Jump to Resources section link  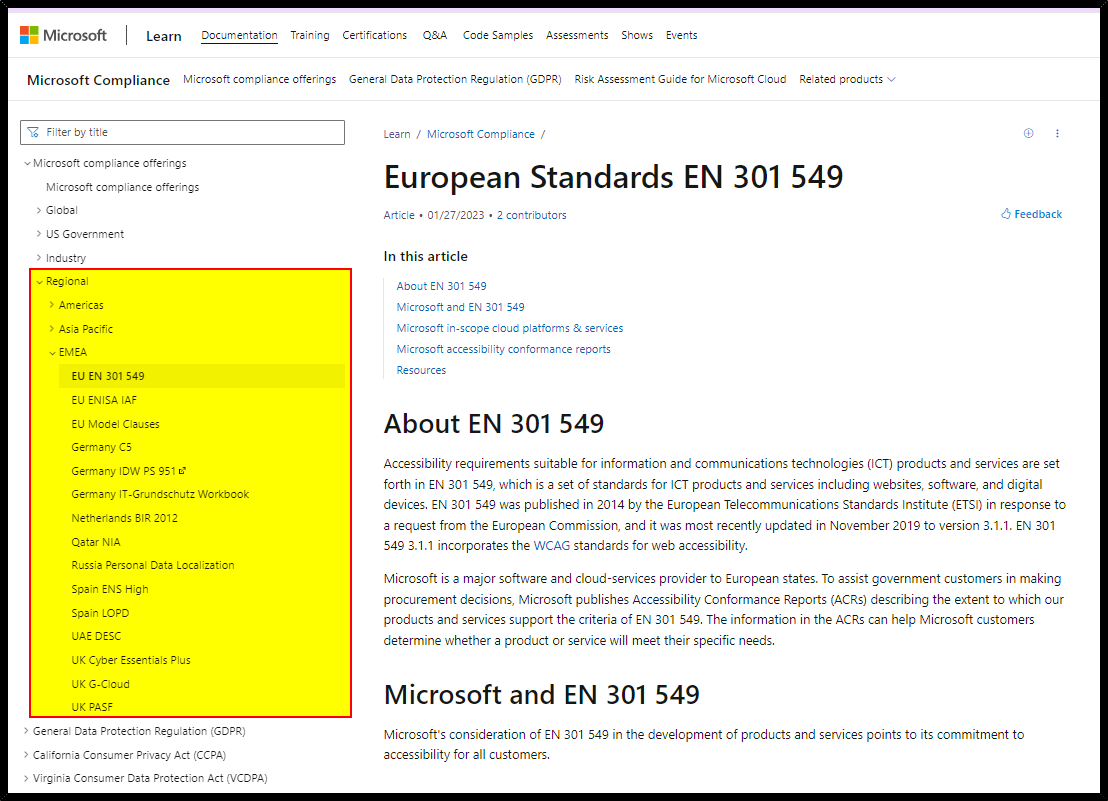tap(421, 370)
